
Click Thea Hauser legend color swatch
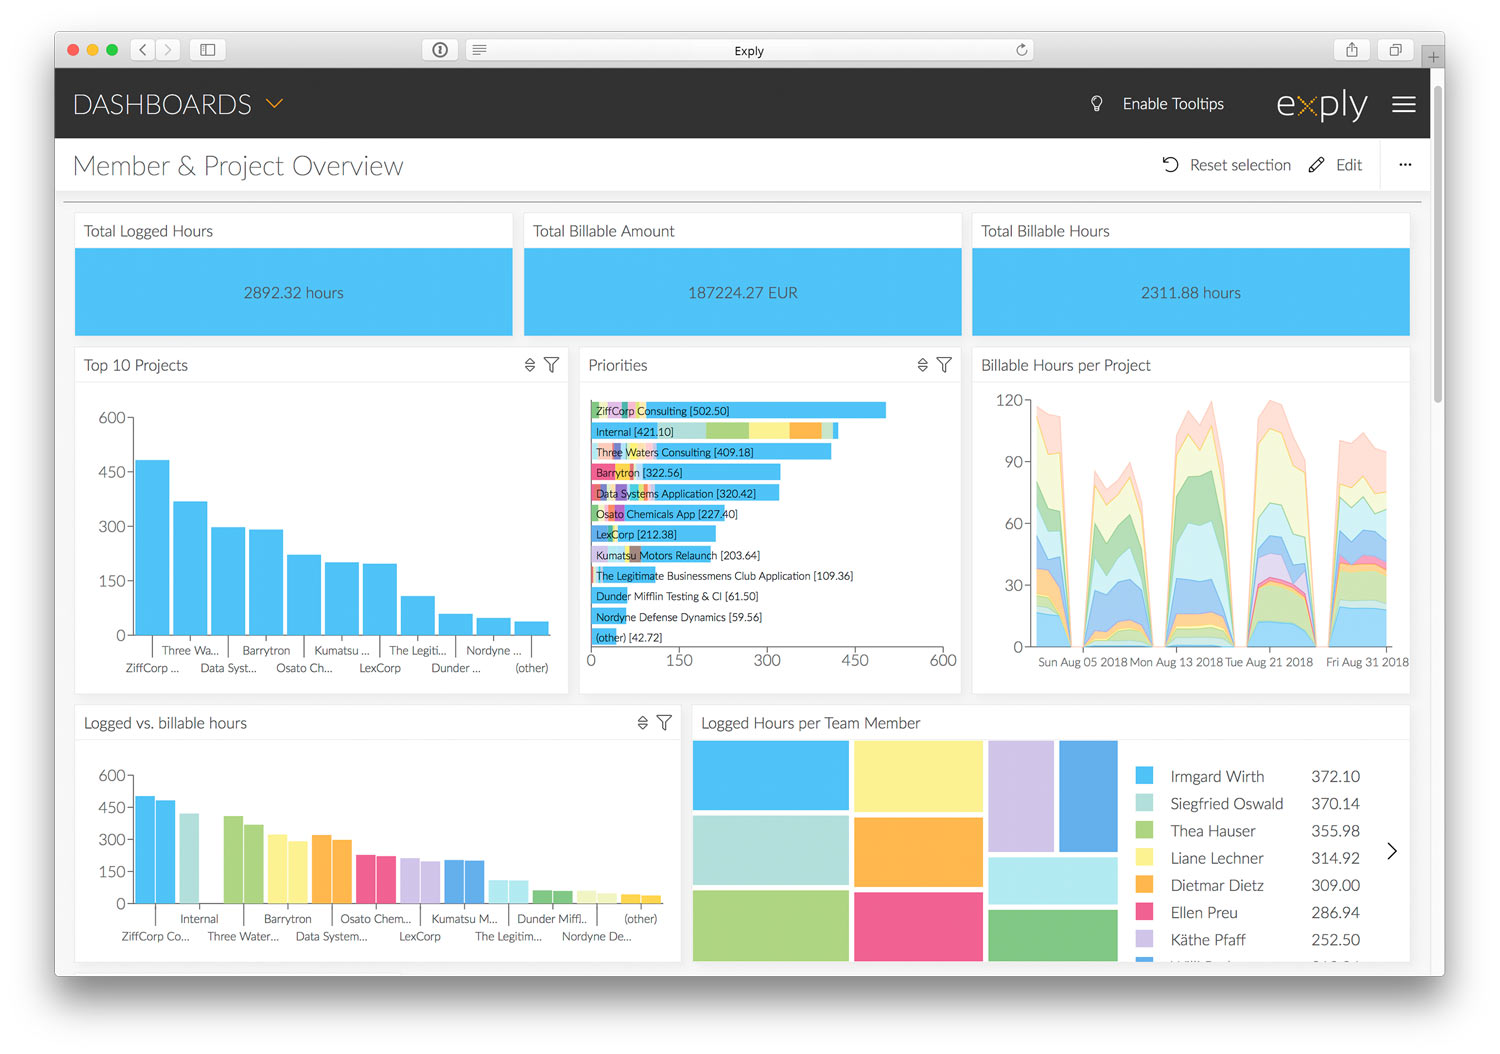point(1145,830)
